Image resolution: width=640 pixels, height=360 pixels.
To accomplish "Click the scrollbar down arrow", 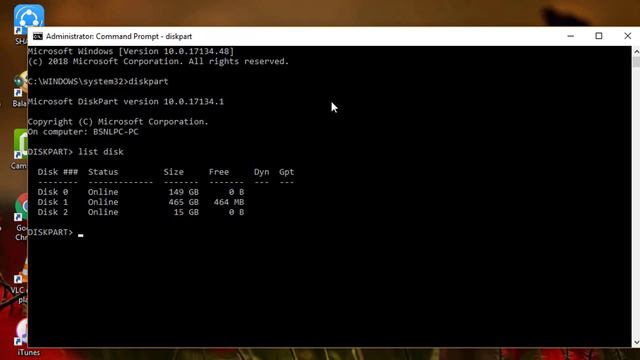I will point(636,342).
